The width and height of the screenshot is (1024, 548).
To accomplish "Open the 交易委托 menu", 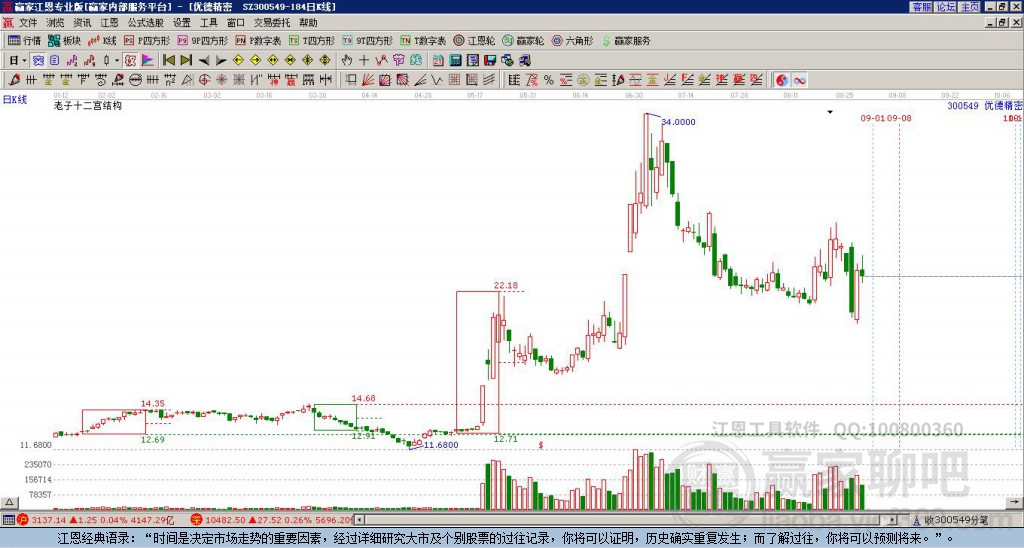I will click(272, 23).
